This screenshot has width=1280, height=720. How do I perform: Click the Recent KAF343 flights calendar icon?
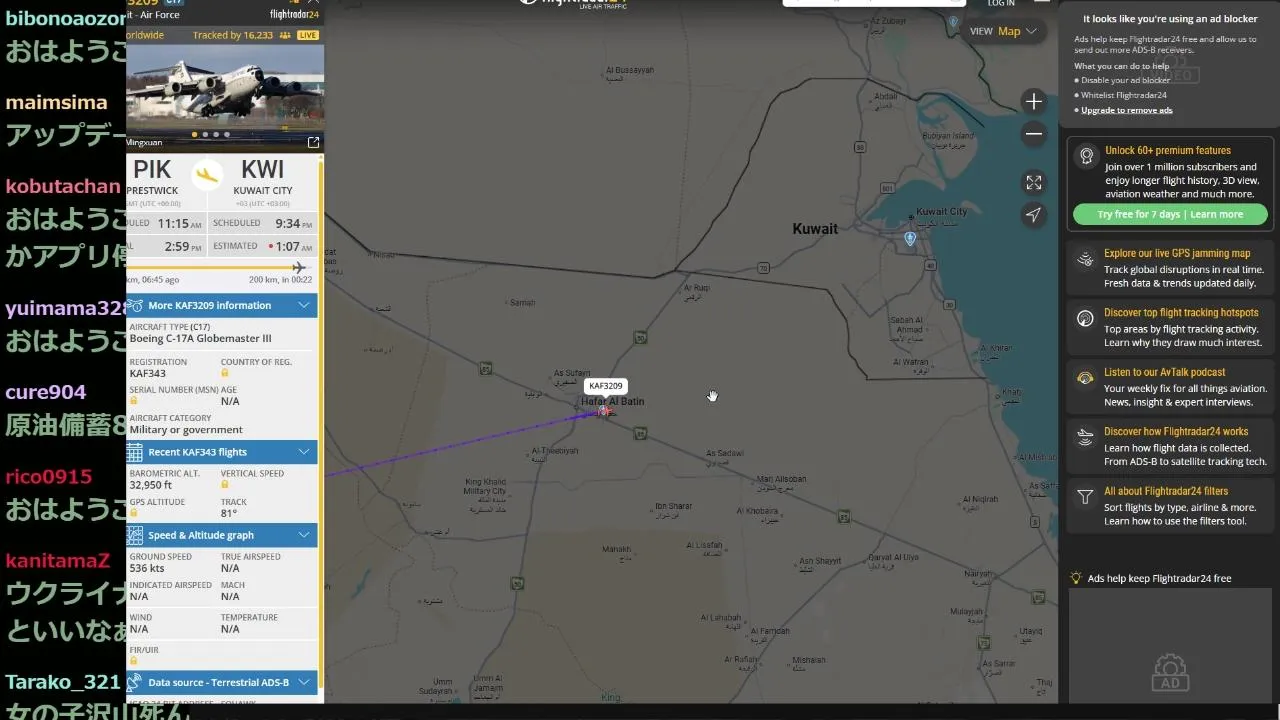[x=135, y=452]
